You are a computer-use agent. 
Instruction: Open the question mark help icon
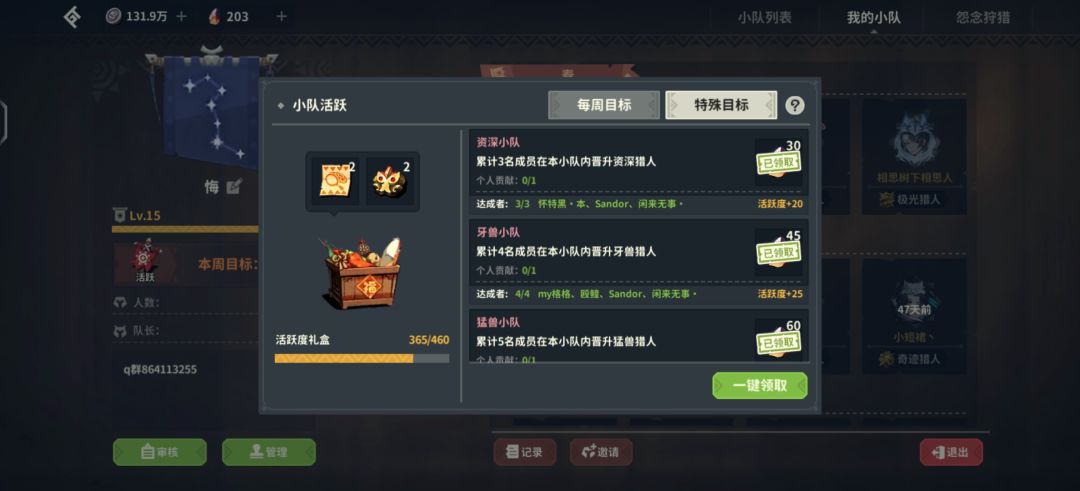tap(794, 105)
